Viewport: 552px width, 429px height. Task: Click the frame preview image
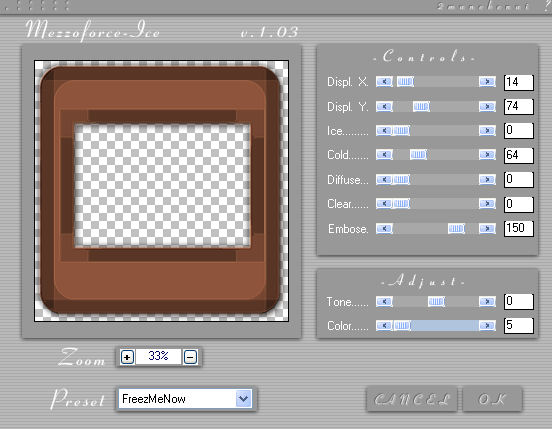(162, 191)
